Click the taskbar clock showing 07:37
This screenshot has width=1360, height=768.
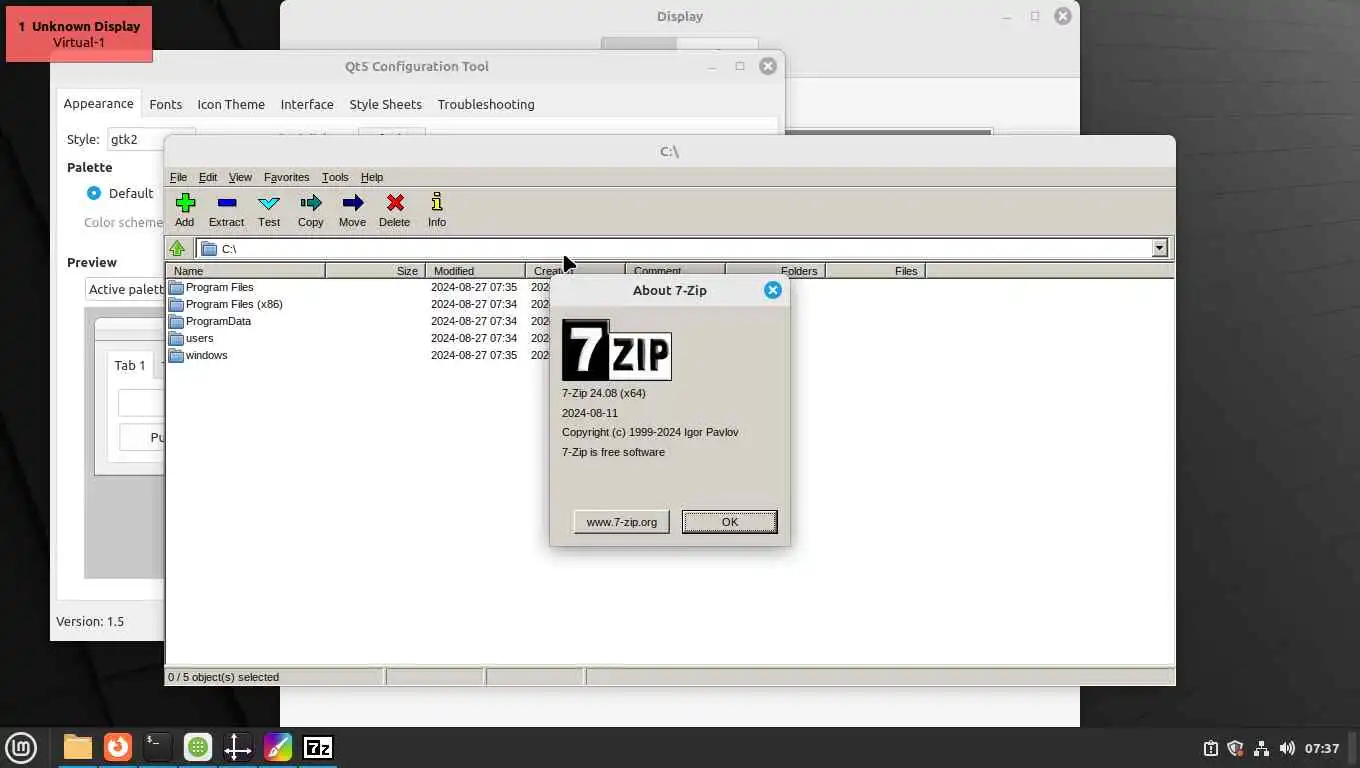click(1322, 748)
